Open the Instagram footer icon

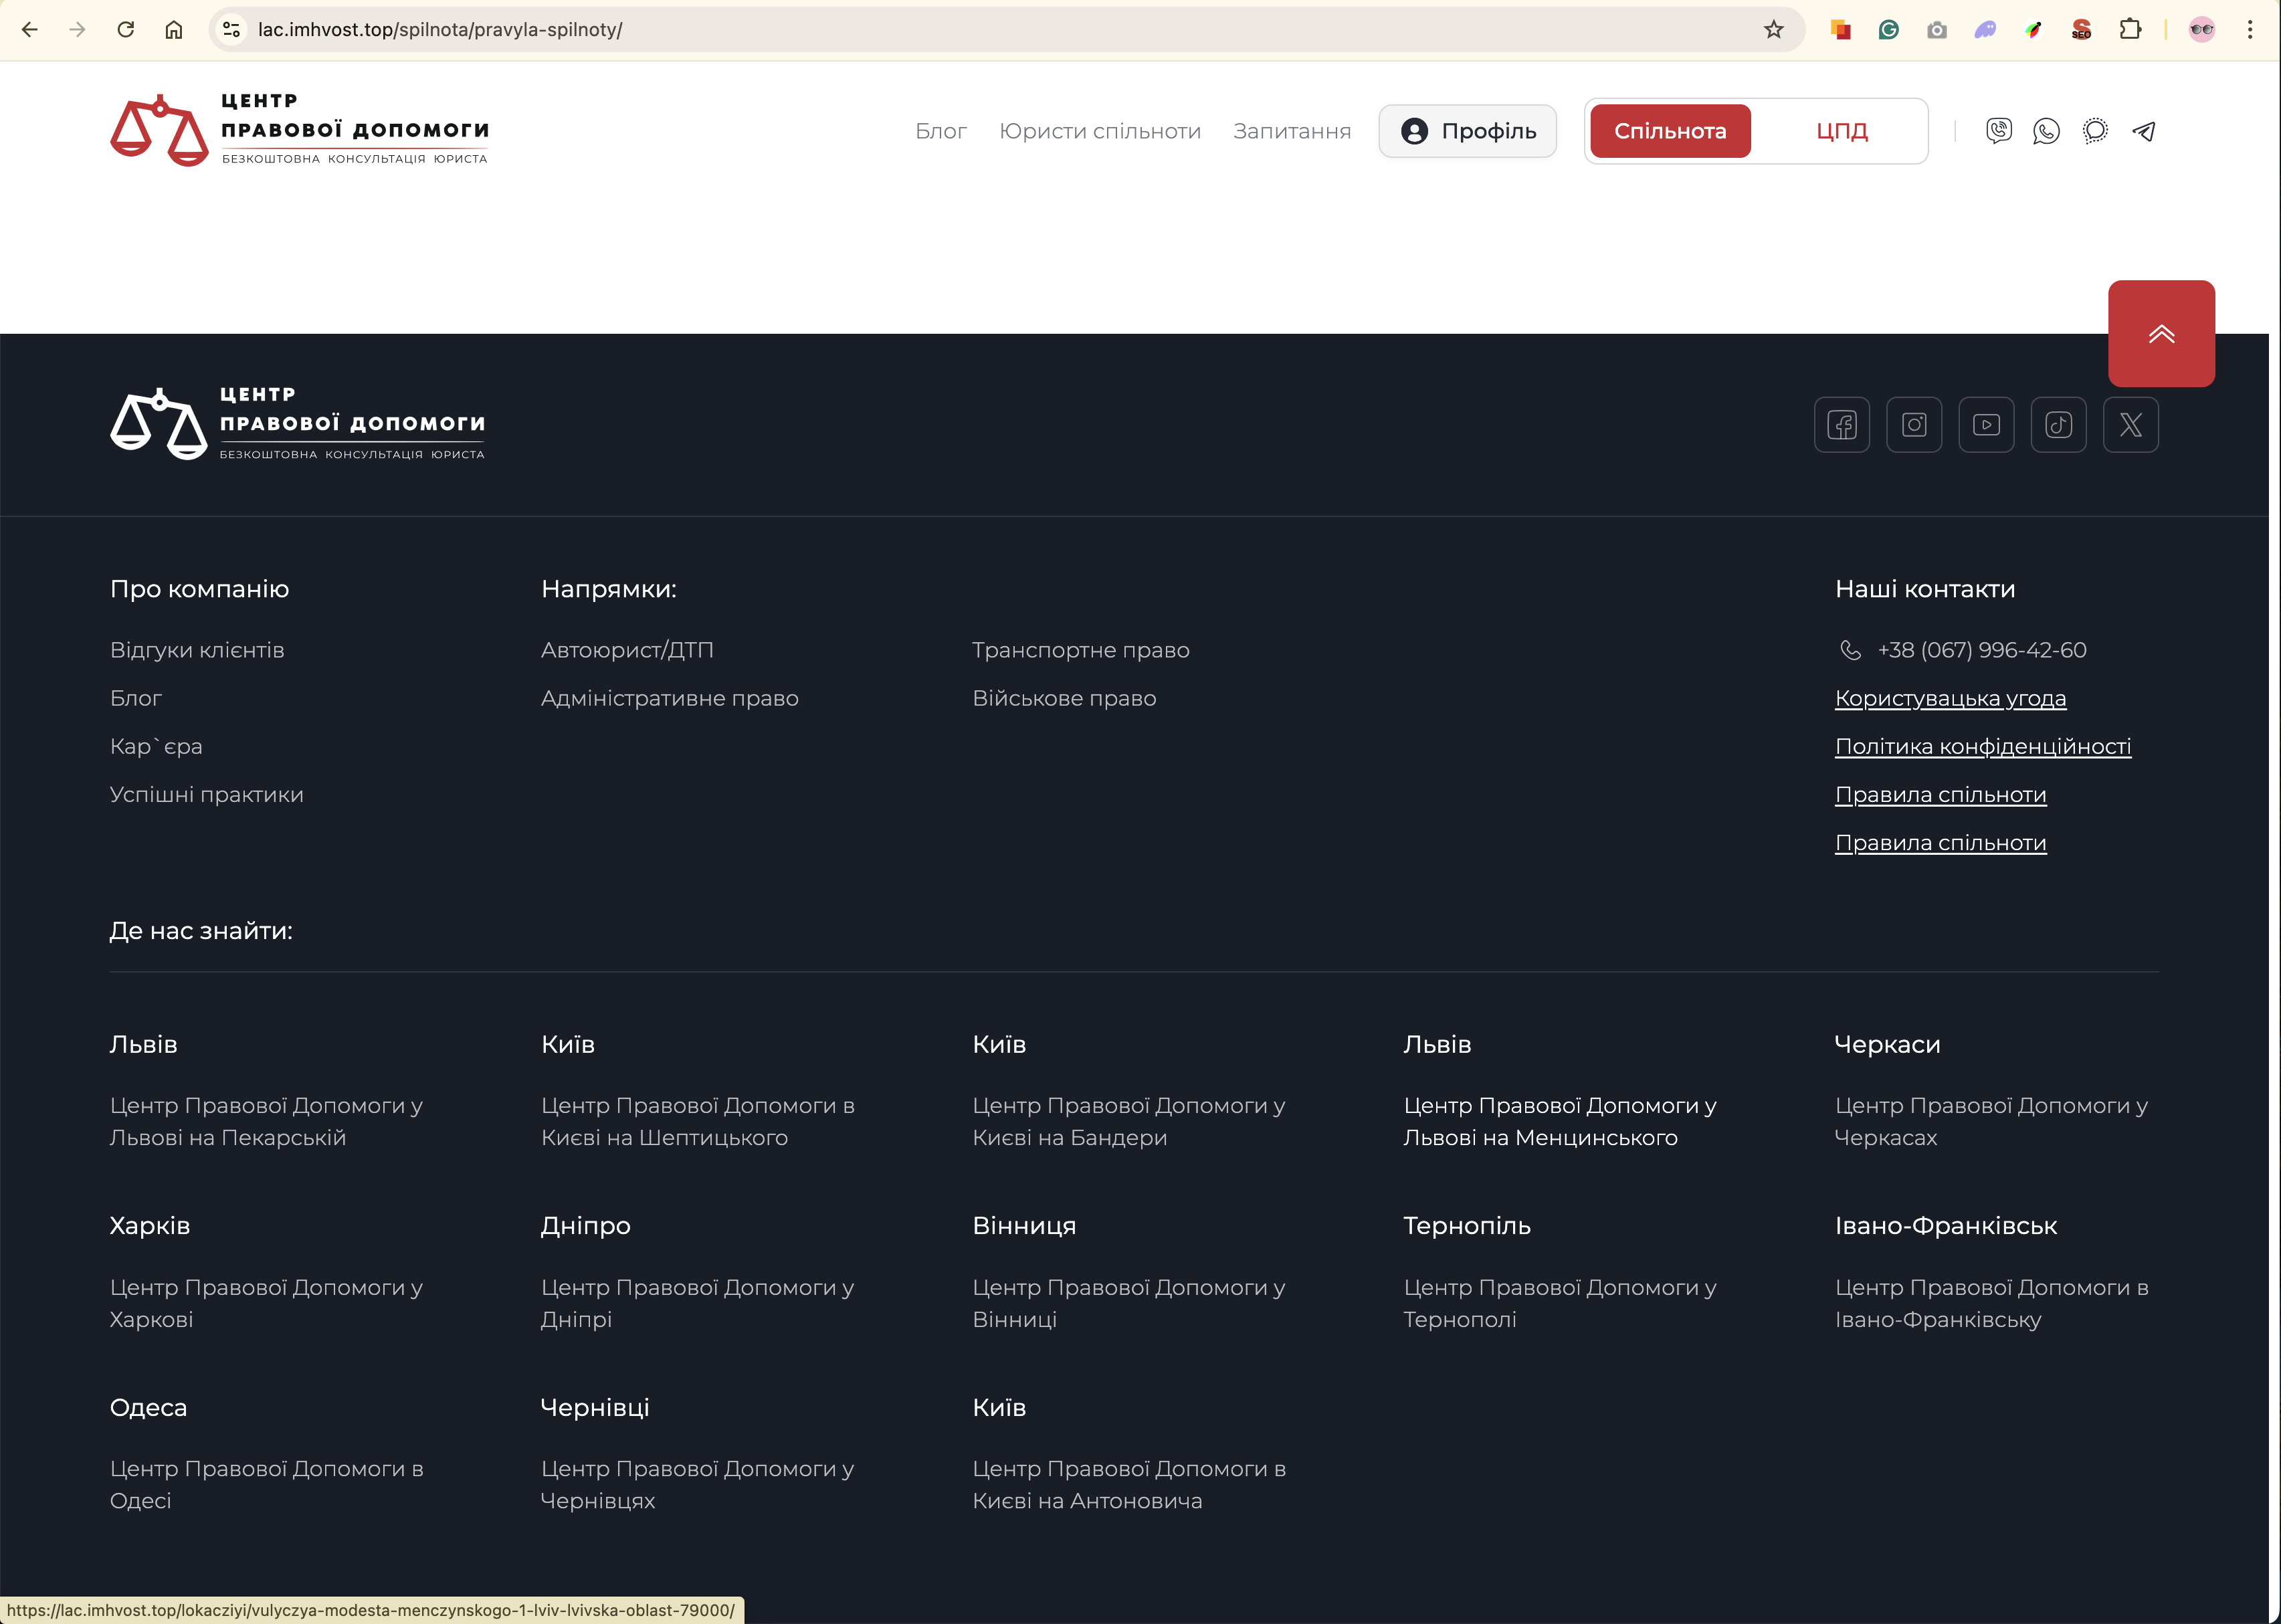click(x=1913, y=425)
